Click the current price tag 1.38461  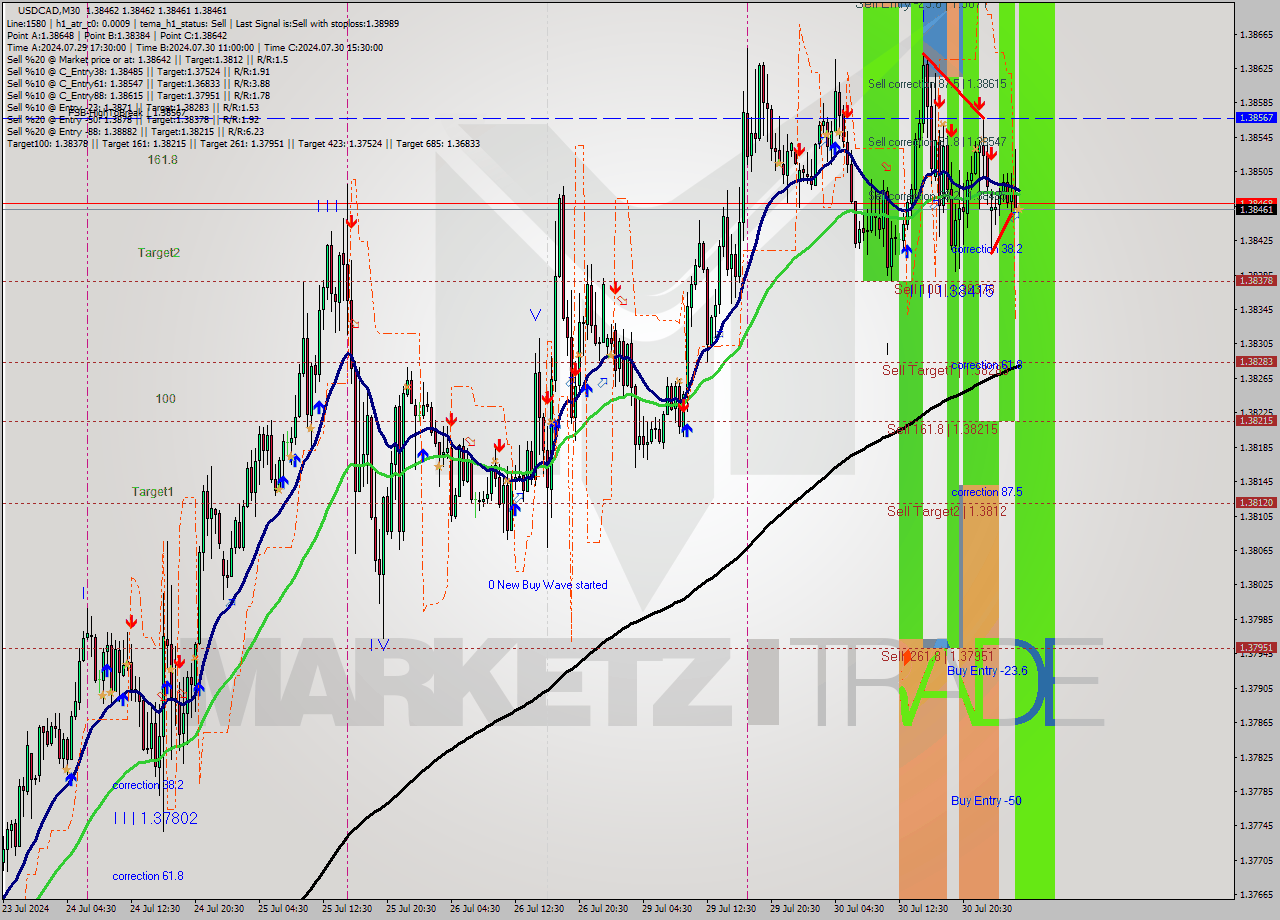click(x=1256, y=209)
